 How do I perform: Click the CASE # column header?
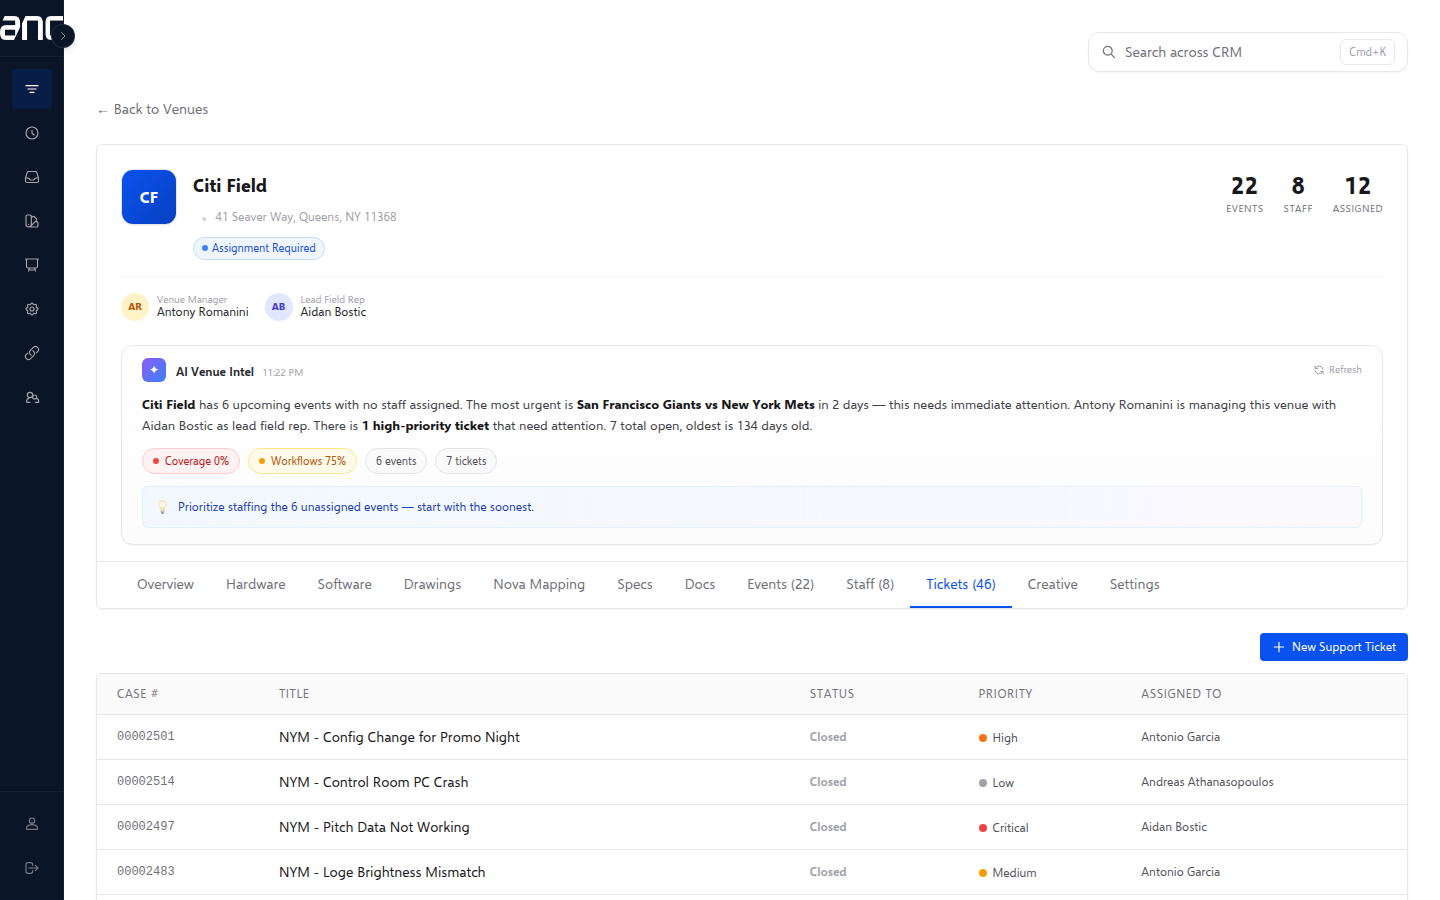138,694
